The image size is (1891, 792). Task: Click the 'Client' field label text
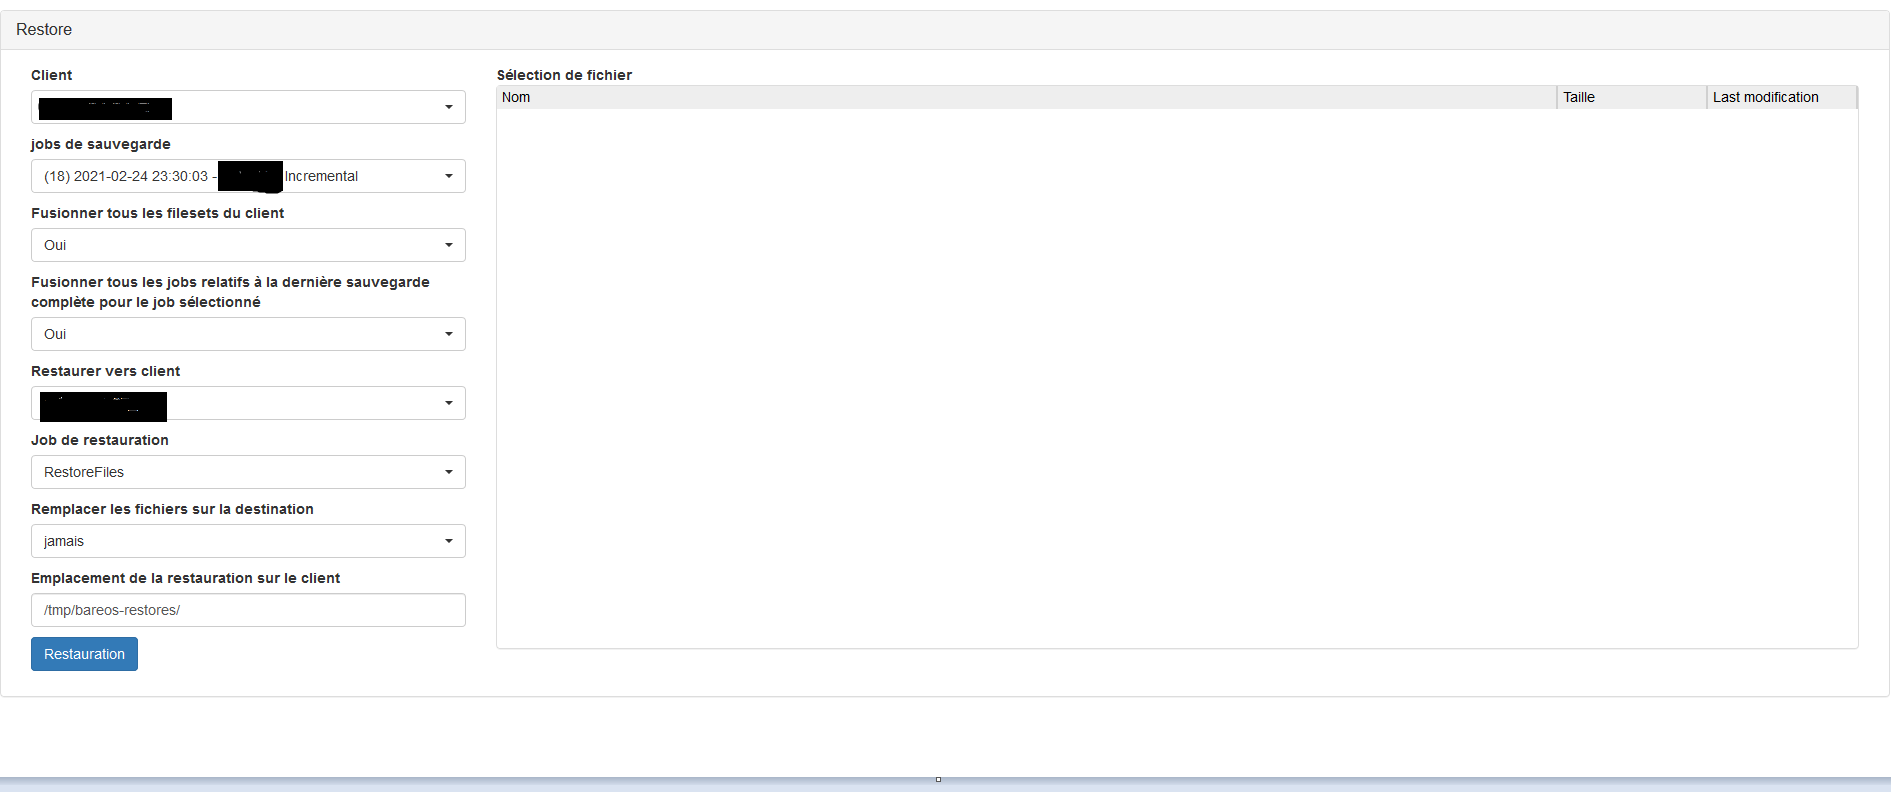pyautogui.click(x=52, y=75)
